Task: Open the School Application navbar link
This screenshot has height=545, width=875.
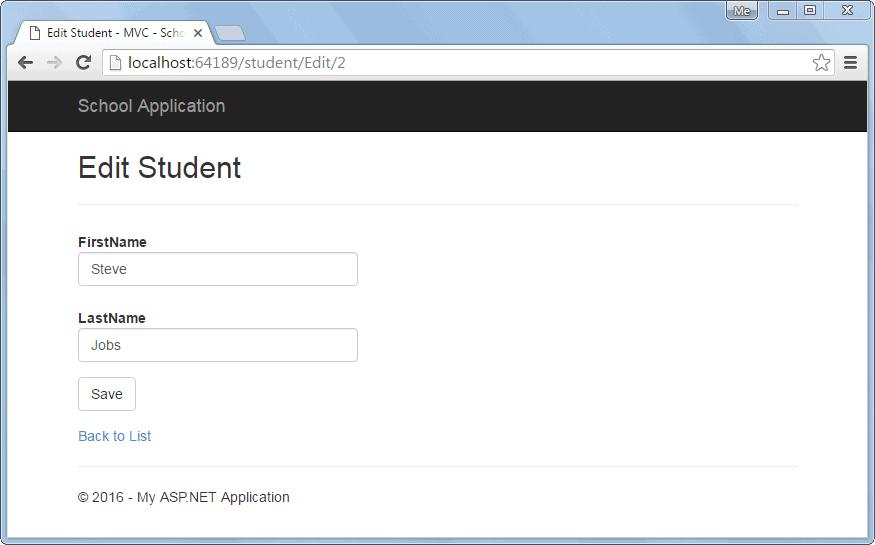Action: click(151, 106)
